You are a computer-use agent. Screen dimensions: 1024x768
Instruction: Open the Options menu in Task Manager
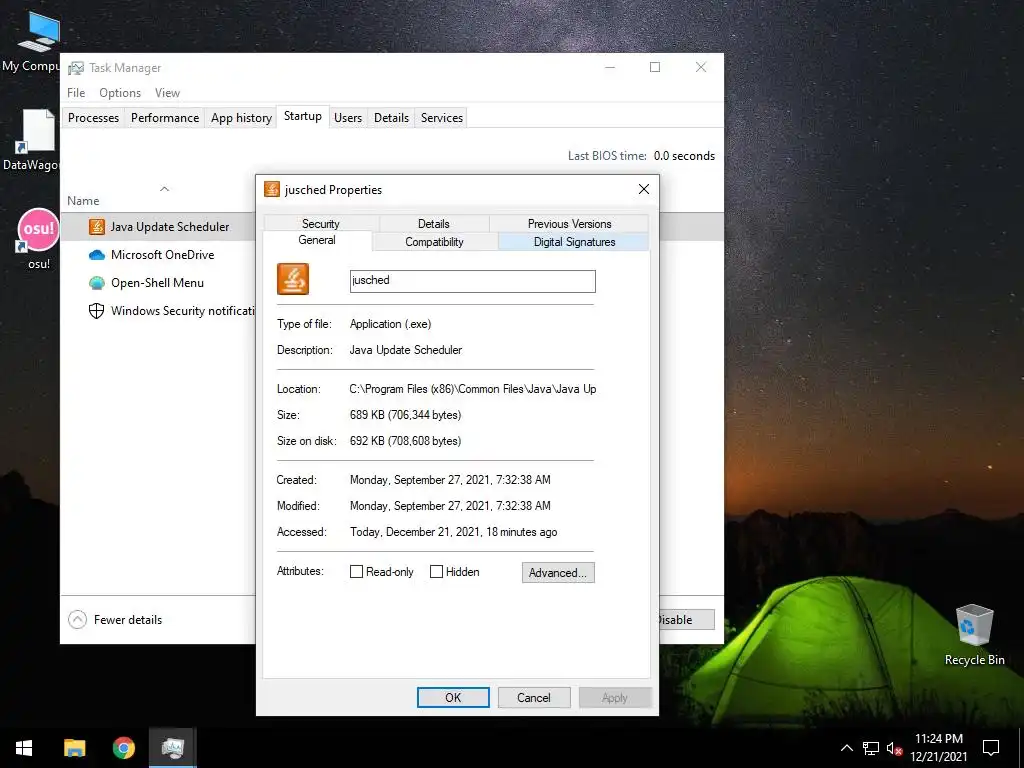point(120,93)
